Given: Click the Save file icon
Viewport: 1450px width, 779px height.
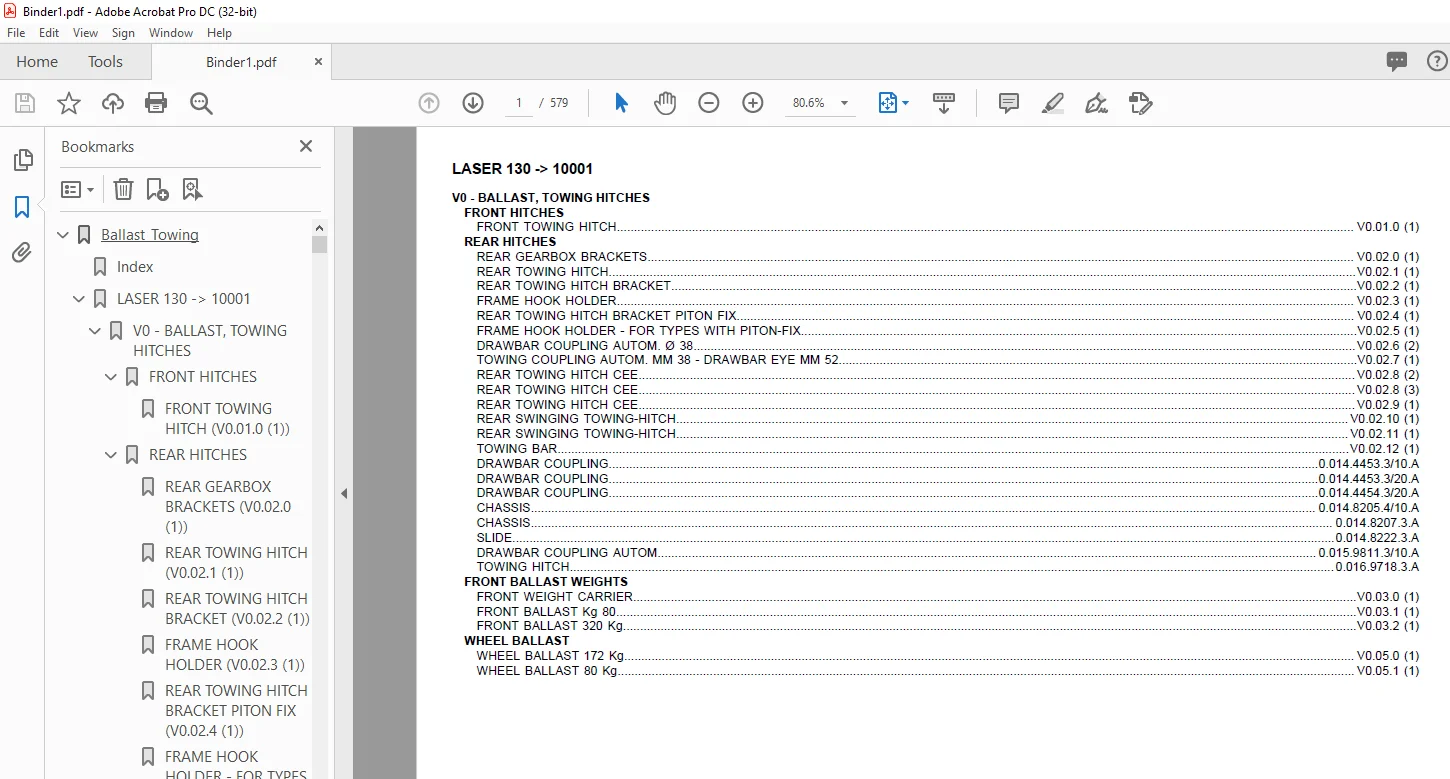Looking at the screenshot, I should [25, 103].
